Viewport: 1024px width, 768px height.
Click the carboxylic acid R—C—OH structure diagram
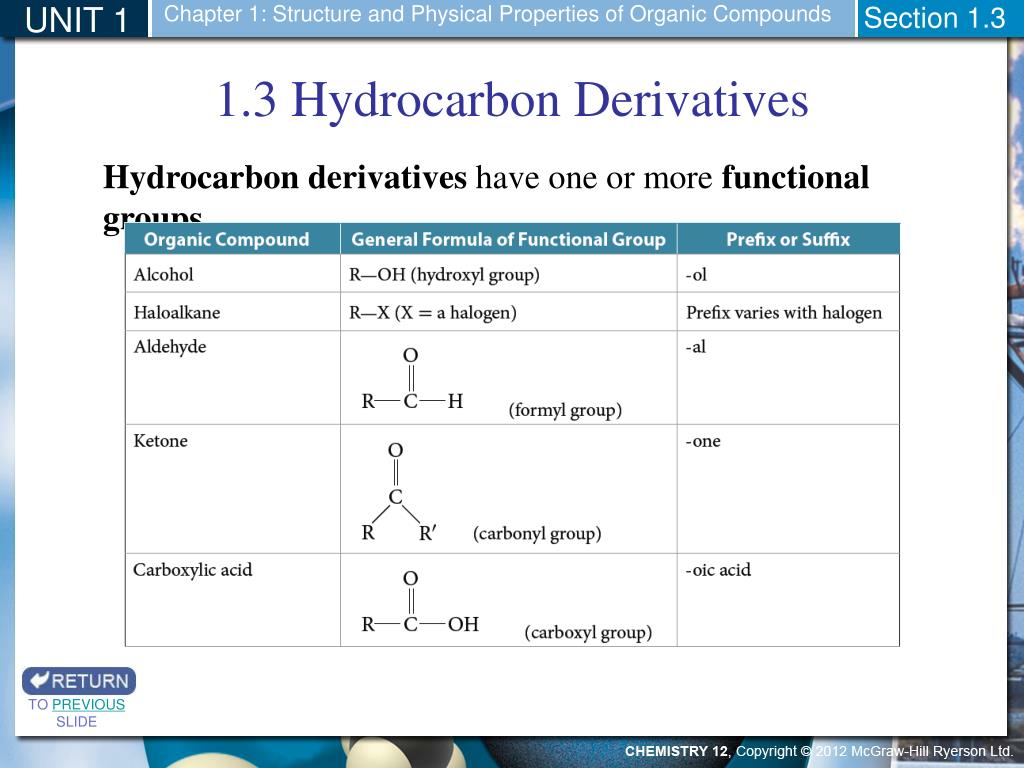(x=420, y=601)
